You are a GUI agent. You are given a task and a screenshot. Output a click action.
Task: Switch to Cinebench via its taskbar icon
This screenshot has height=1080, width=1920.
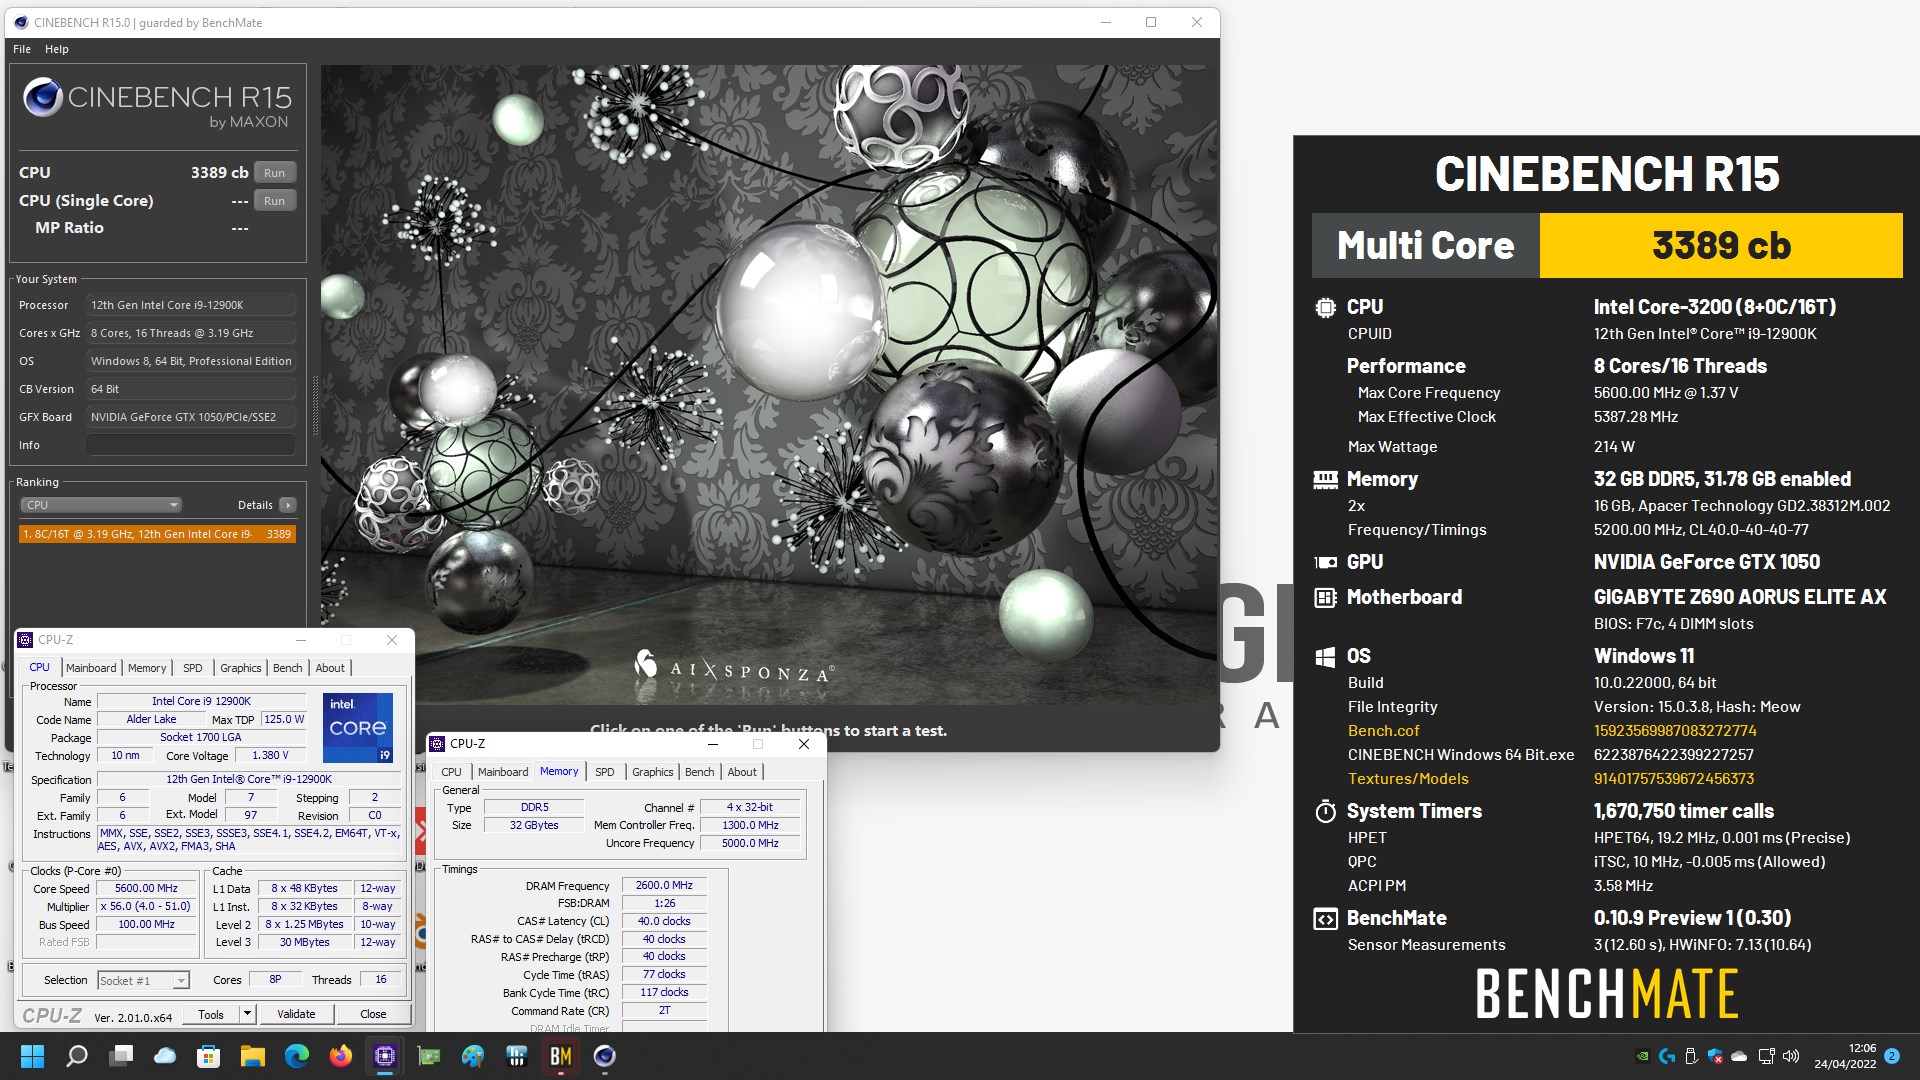click(605, 1056)
